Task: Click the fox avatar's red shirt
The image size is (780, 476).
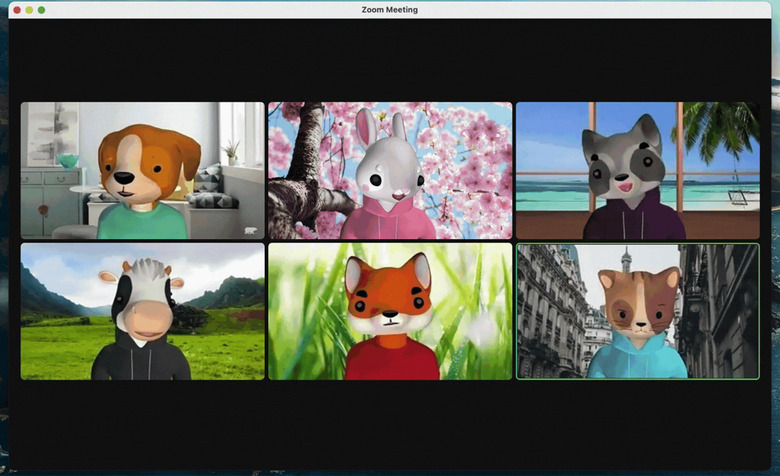Action: pos(390,360)
